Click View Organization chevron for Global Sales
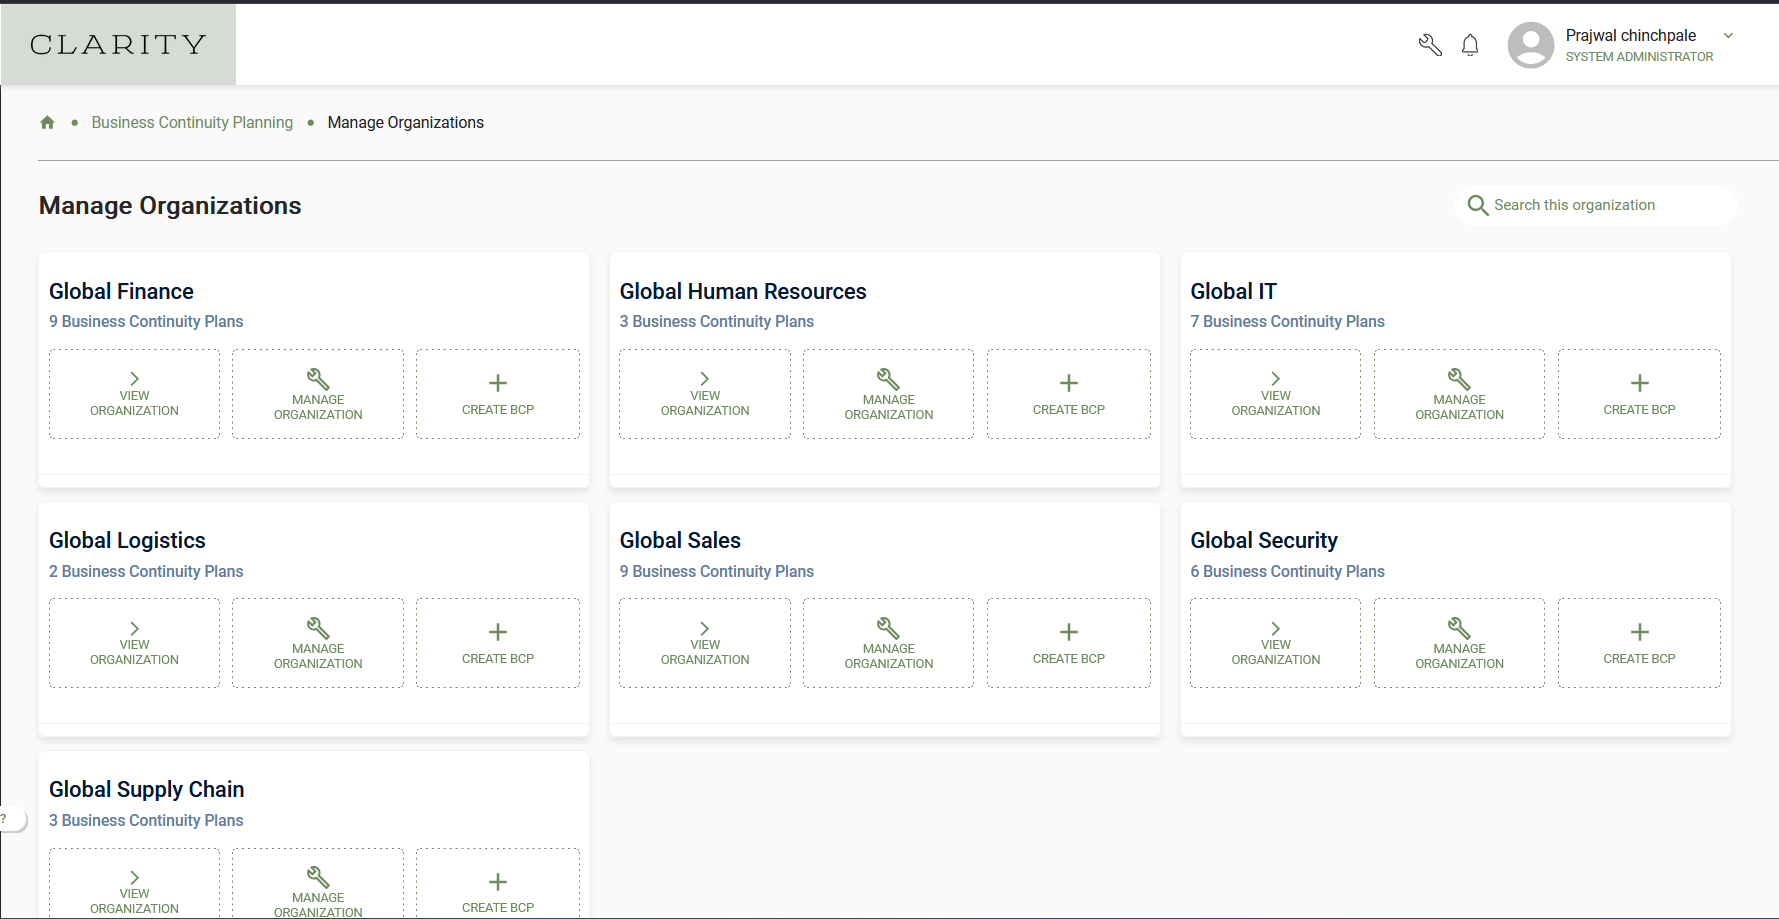 pos(705,628)
